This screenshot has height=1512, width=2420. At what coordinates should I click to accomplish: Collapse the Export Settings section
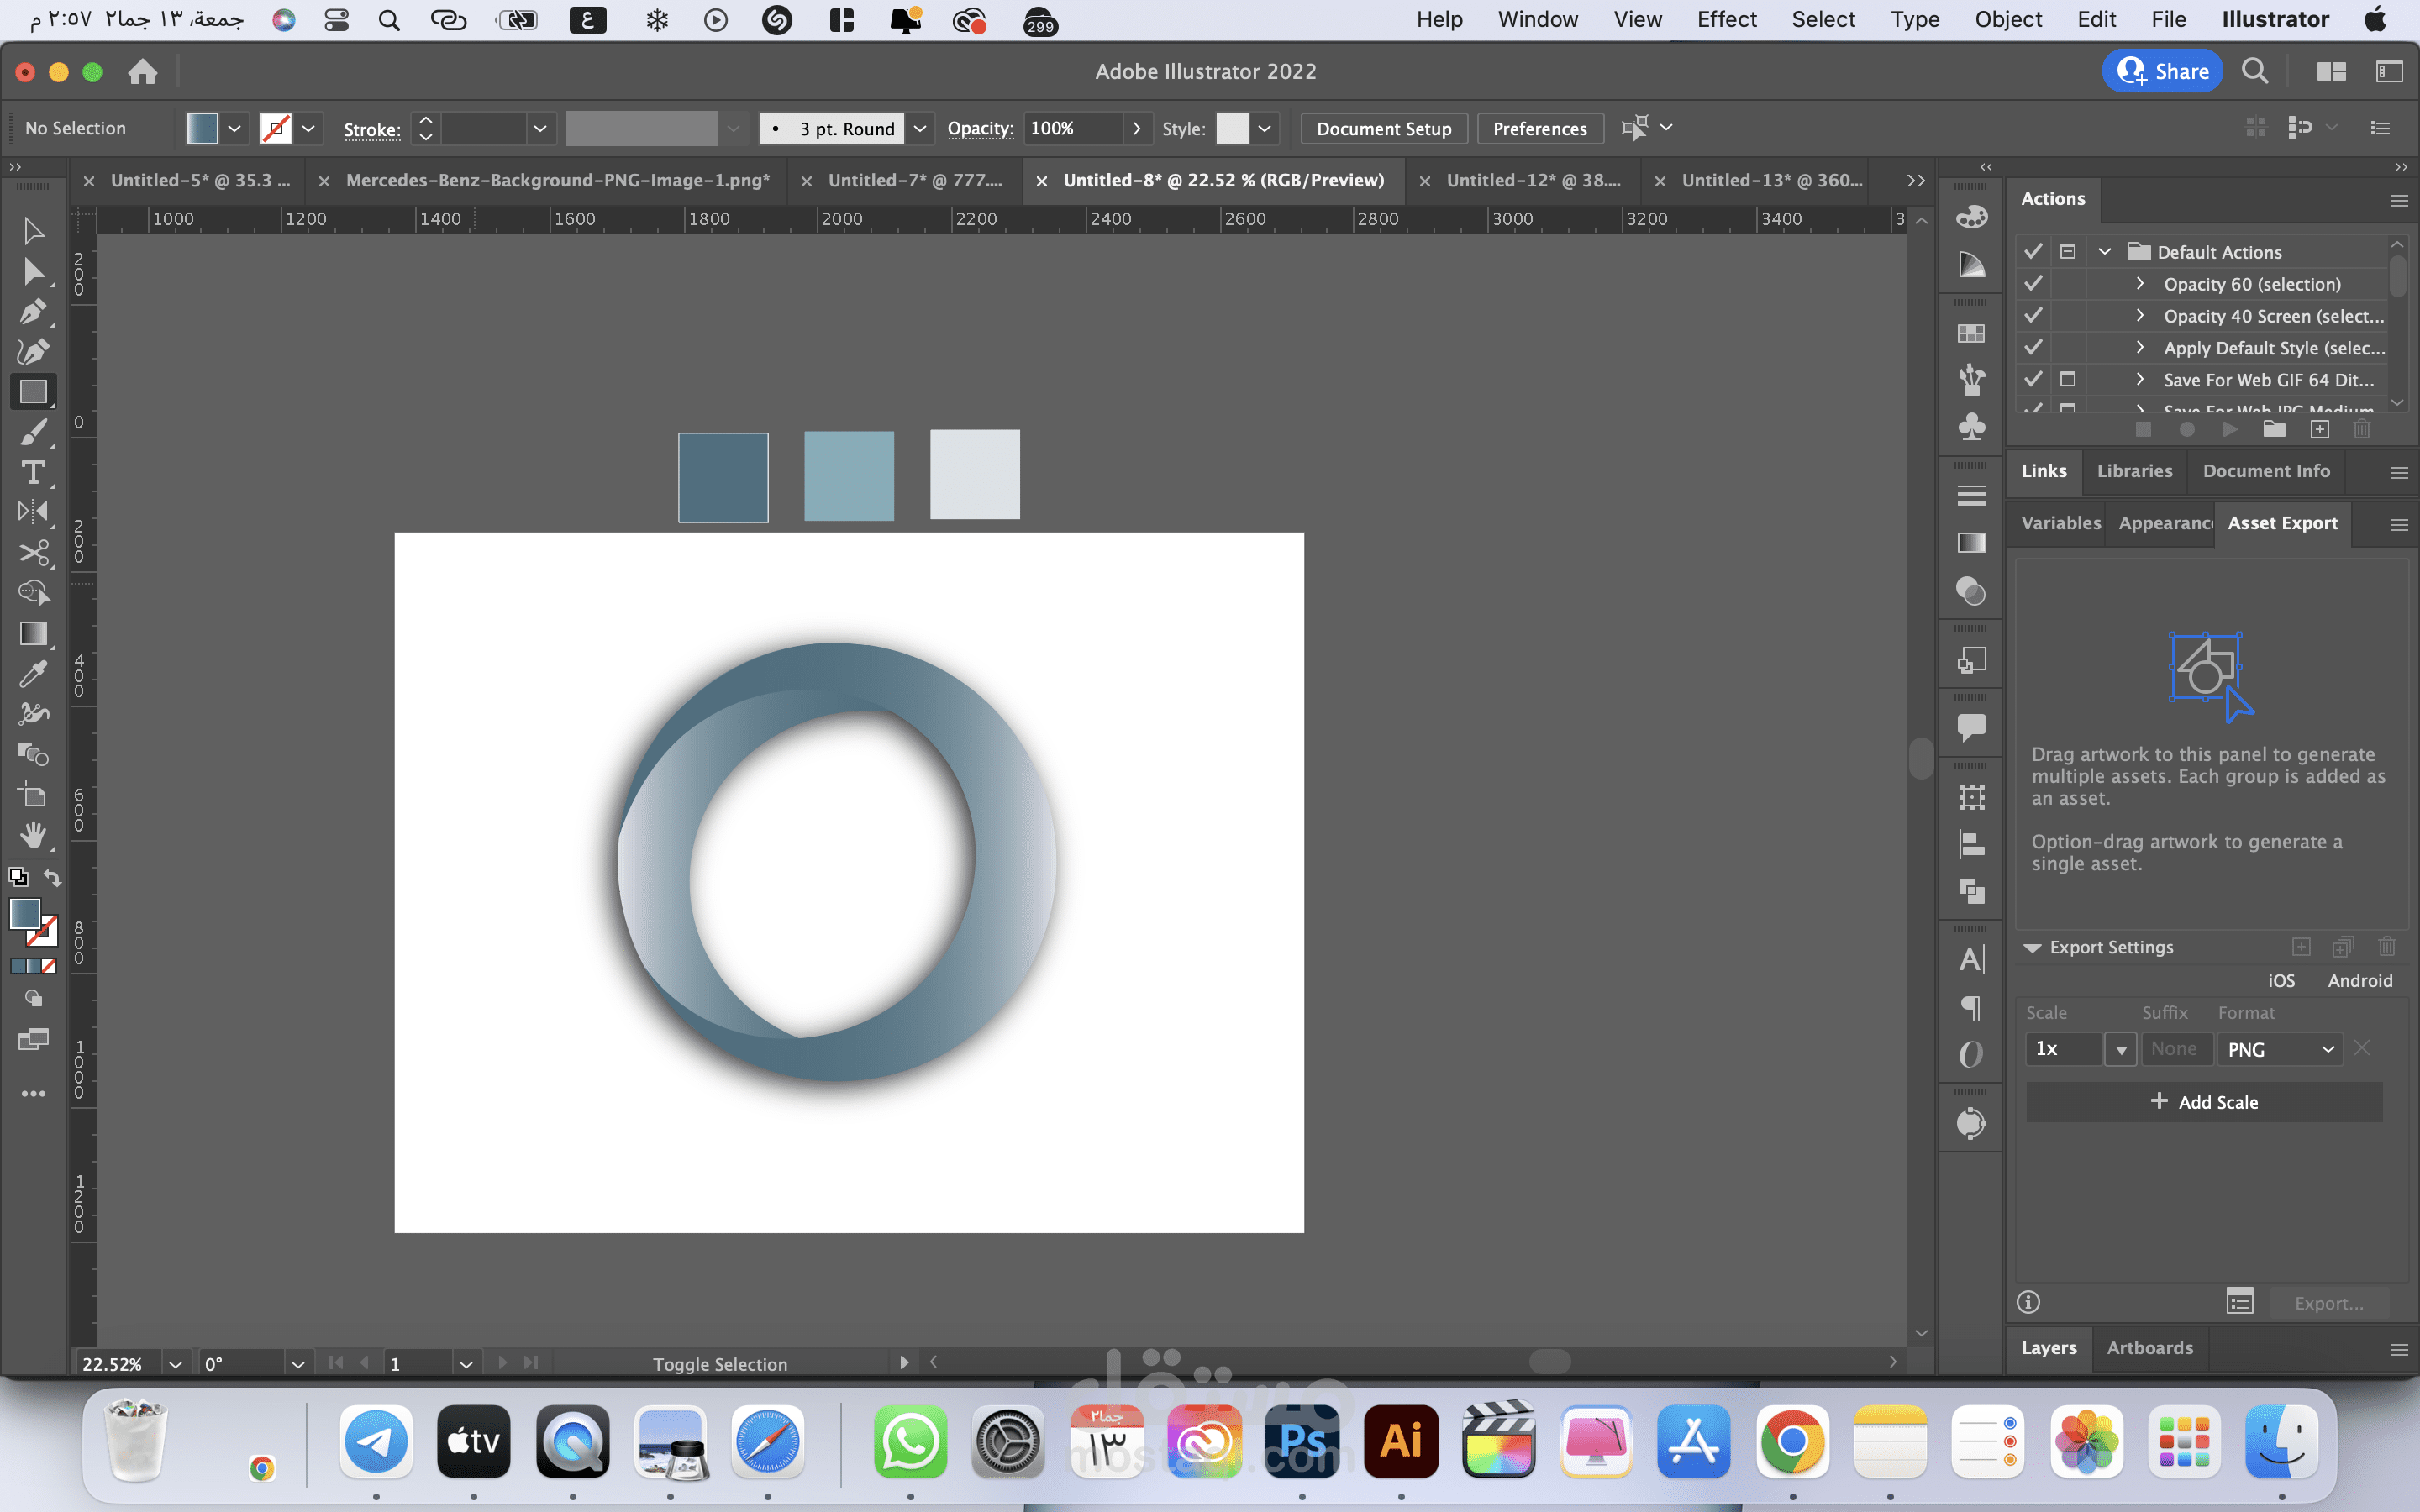[x=2032, y=947]
